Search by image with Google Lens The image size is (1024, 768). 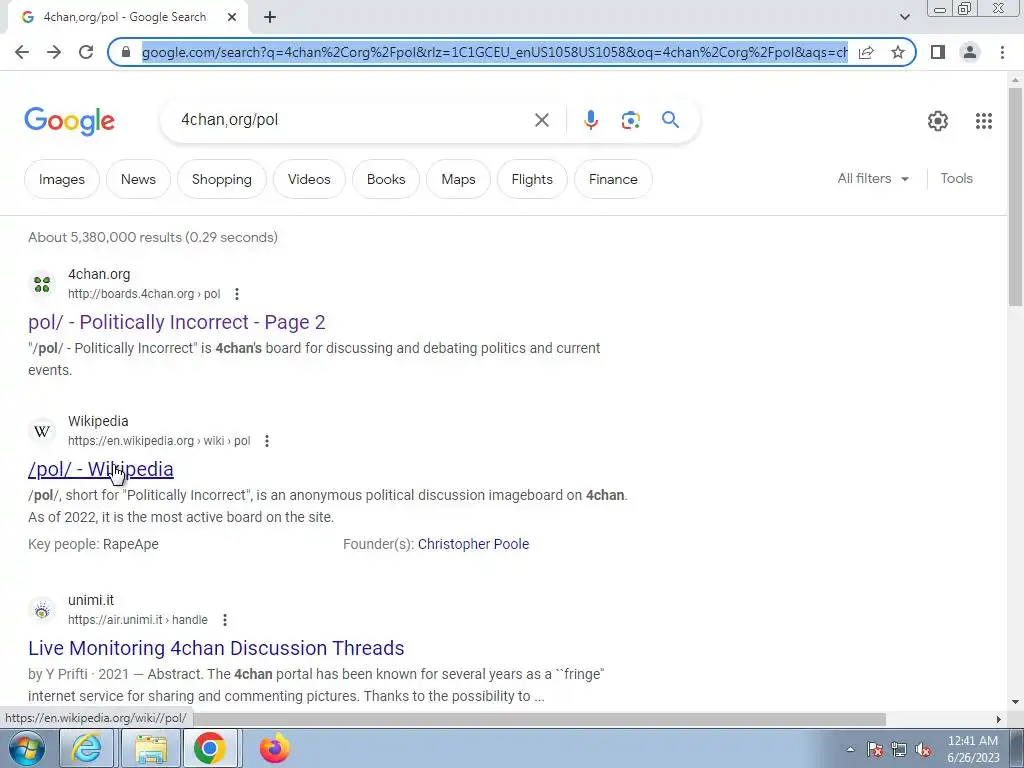630,120
